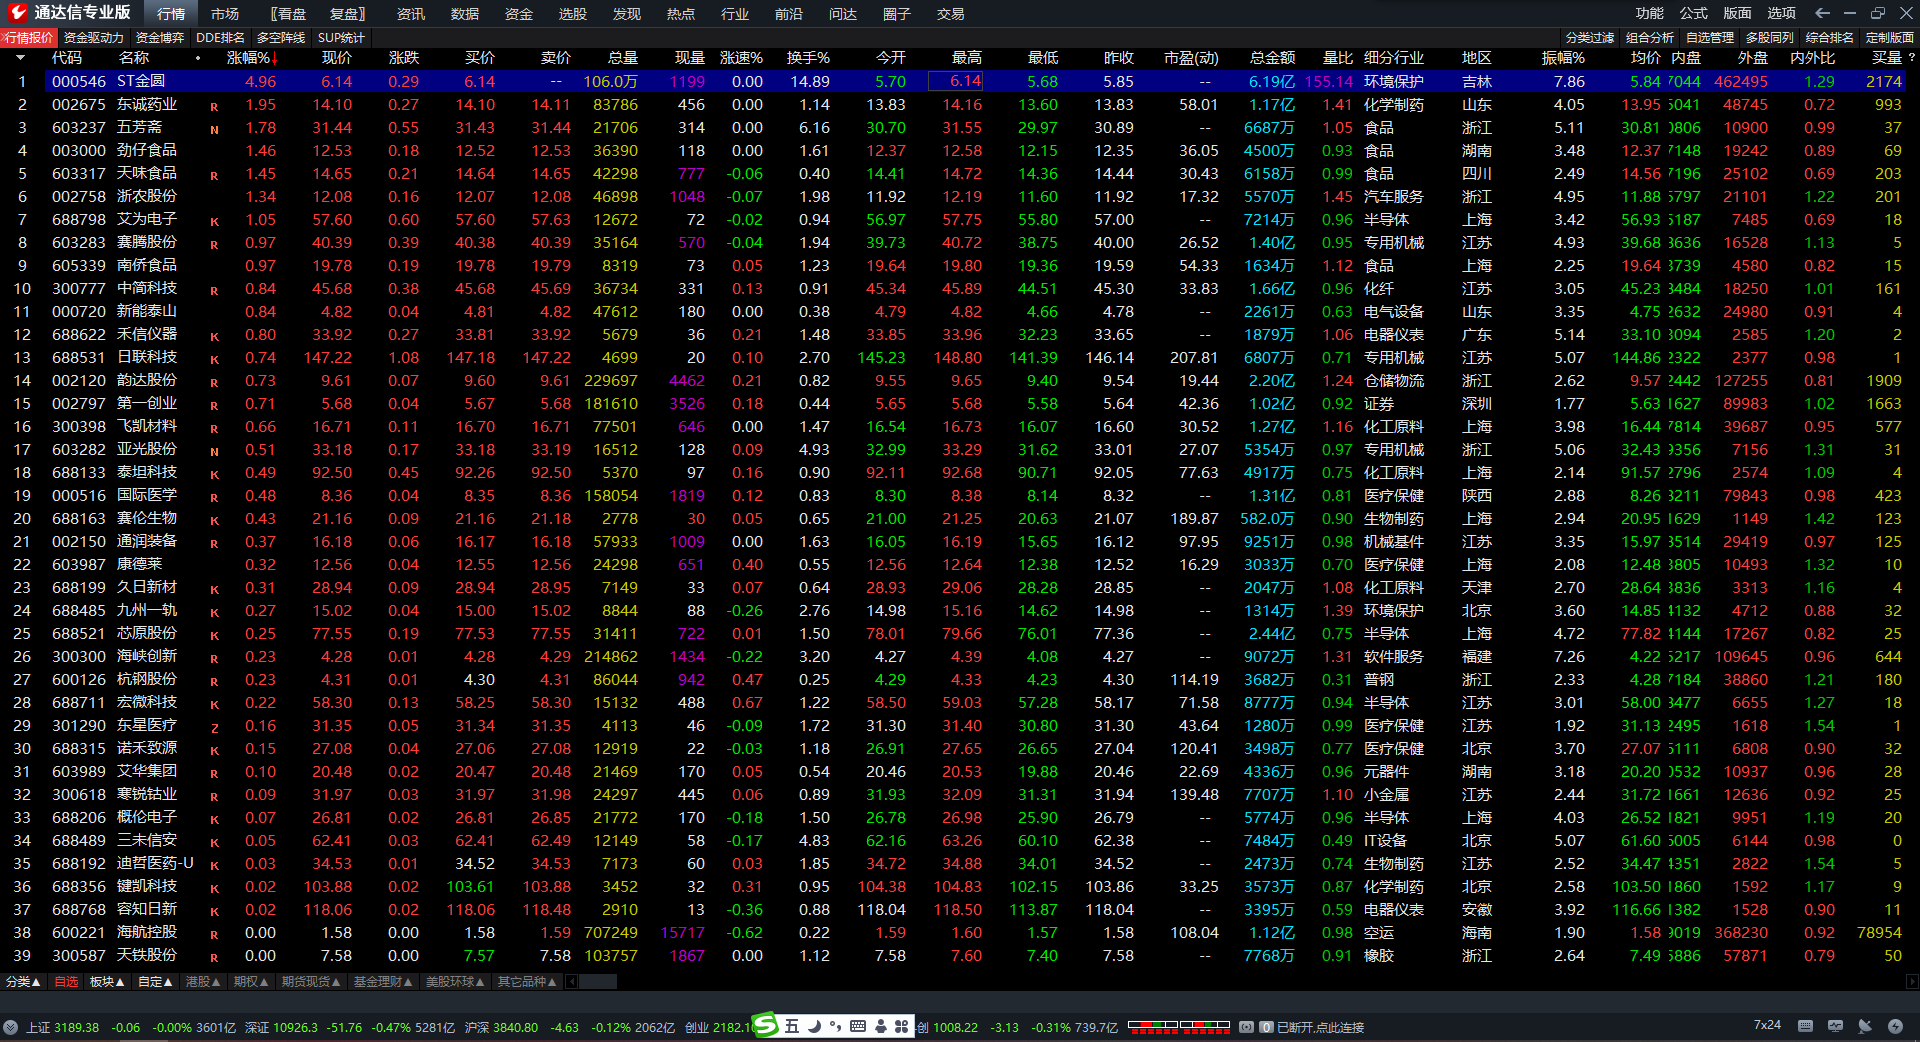The height and width of the screenshot is (1042, 1920).
Task: Select the ST金圆 stock row
Action: (x=952, y=81)
